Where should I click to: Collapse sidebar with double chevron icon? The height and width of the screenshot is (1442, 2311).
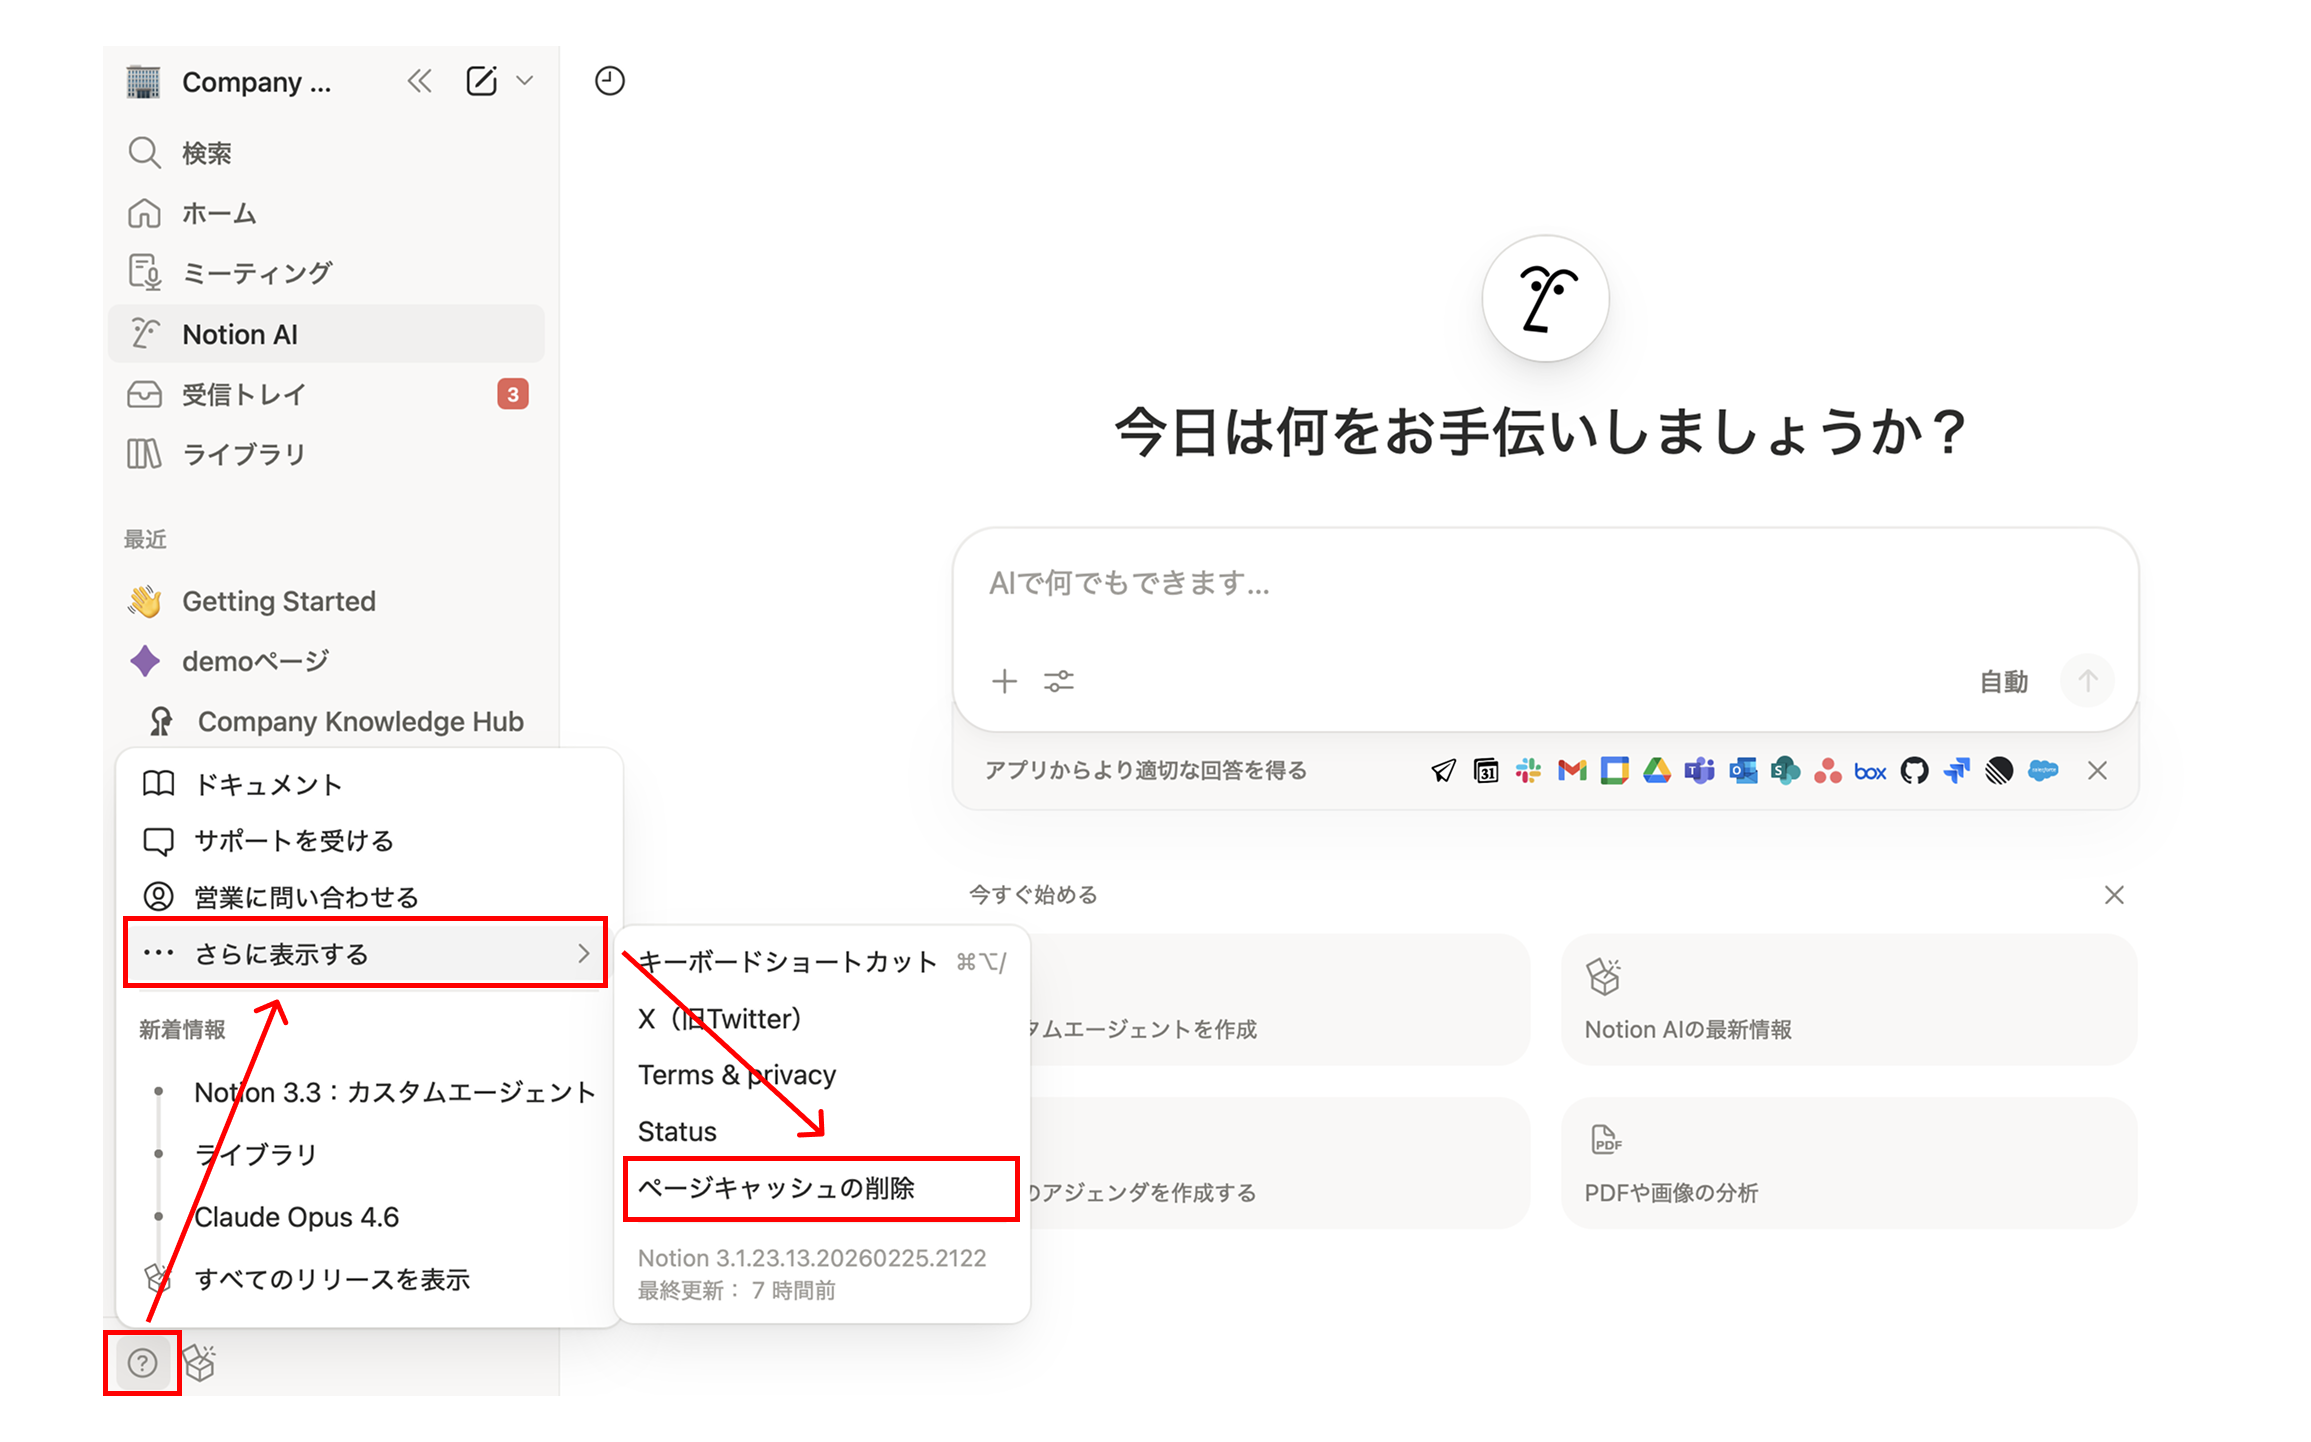(x=419, y=81)
